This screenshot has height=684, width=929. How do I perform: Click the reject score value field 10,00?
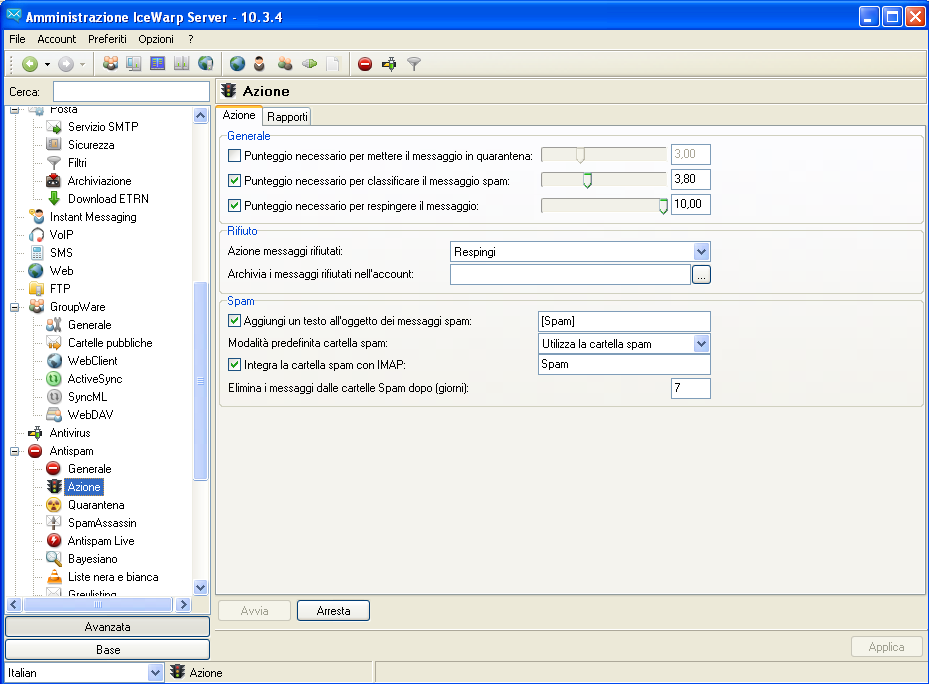pos(691,204)
